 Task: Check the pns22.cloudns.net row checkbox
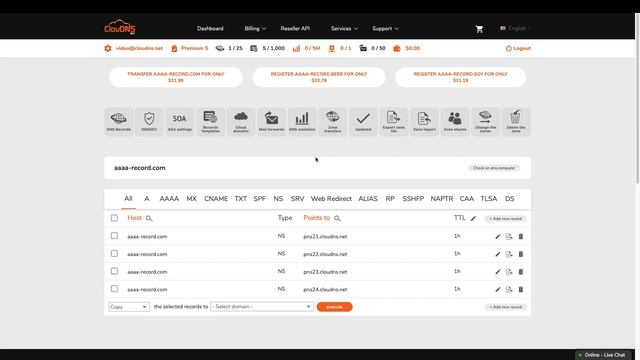click(114, 253)
